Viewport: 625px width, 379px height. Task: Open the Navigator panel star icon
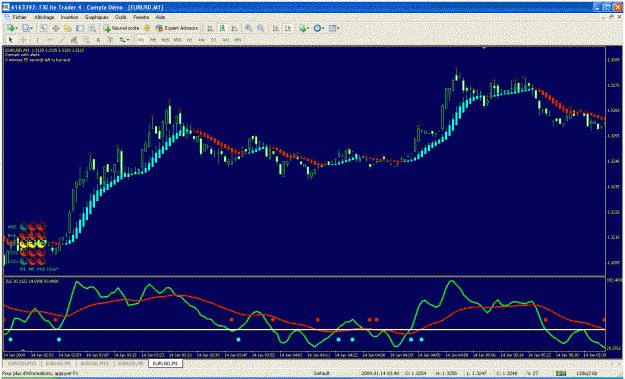[68, 28]
